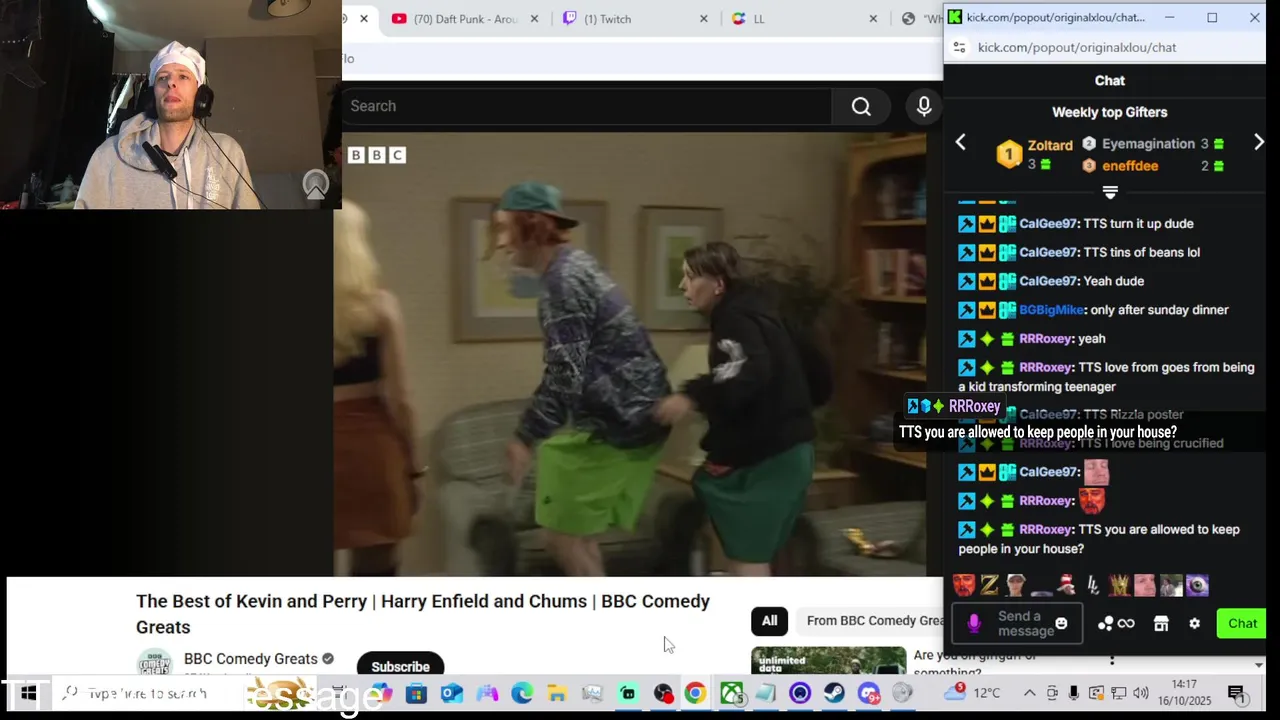Close the Daft Punk tab
Screen dimensions: 1280x720
[x=534, y=19]
